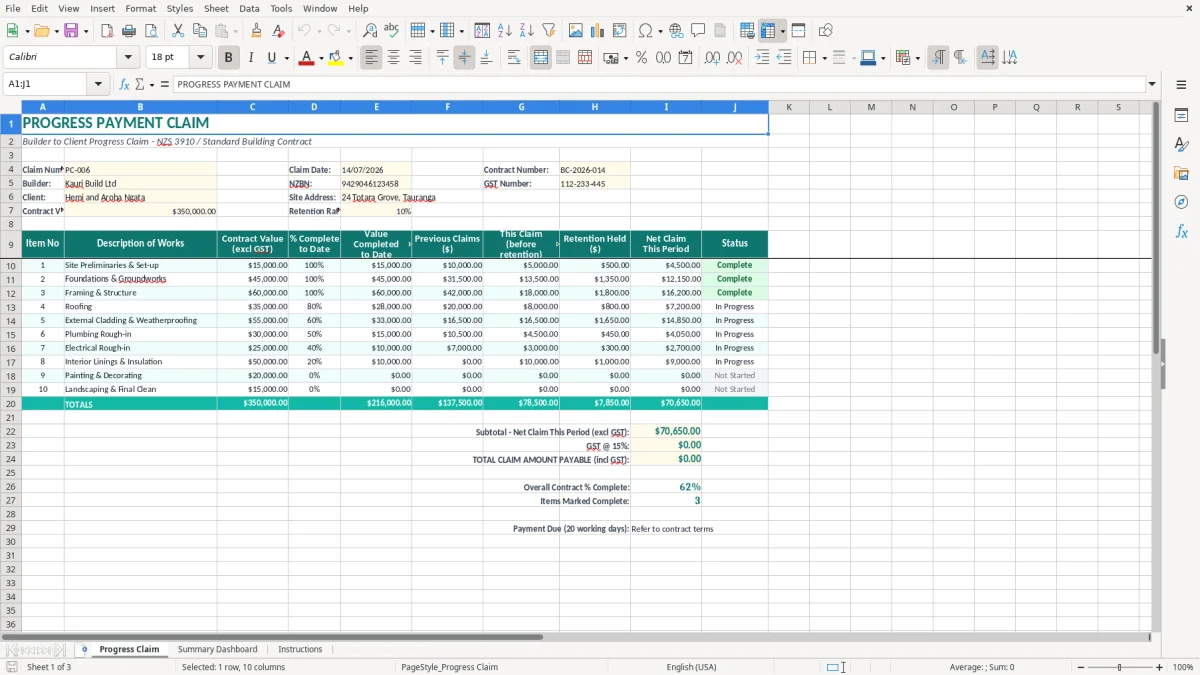Toggle Center Vertically alignment
Viewport: 1200px width, 675px height.
pyautogui.click(x=464, y=58)
